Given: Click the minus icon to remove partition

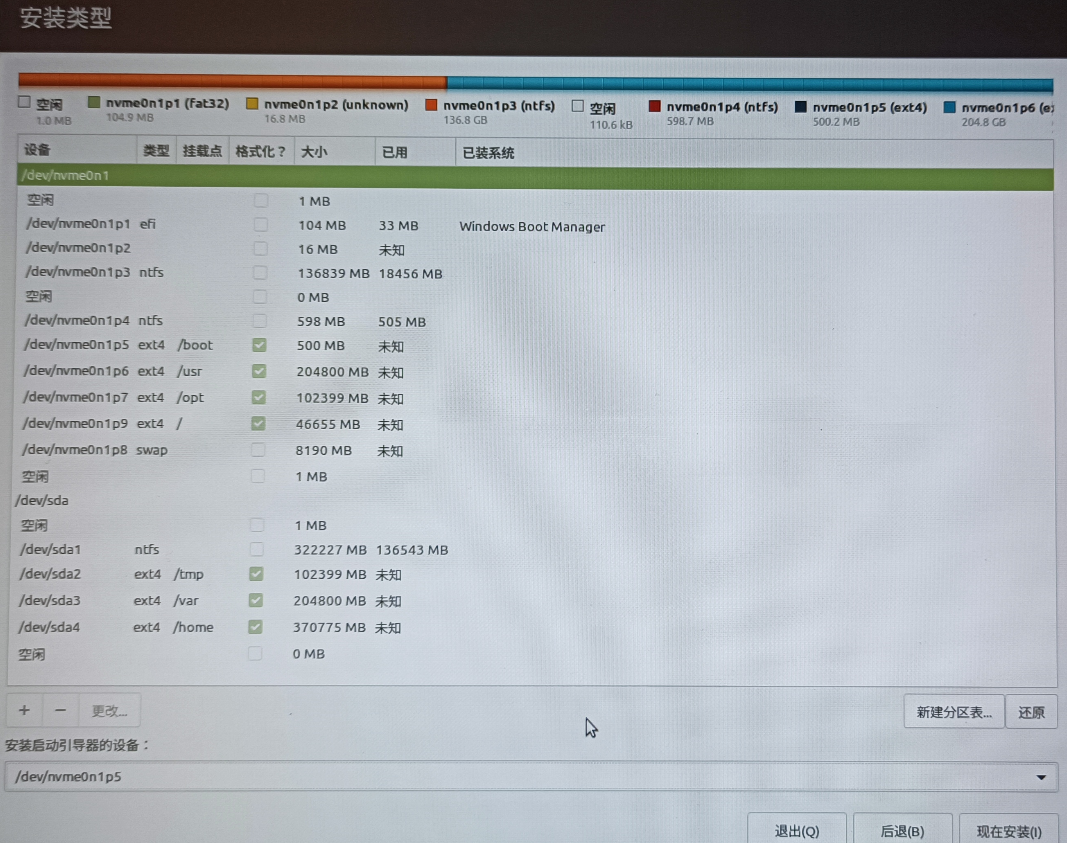Looking at the screenshot, I should [61, 710].
